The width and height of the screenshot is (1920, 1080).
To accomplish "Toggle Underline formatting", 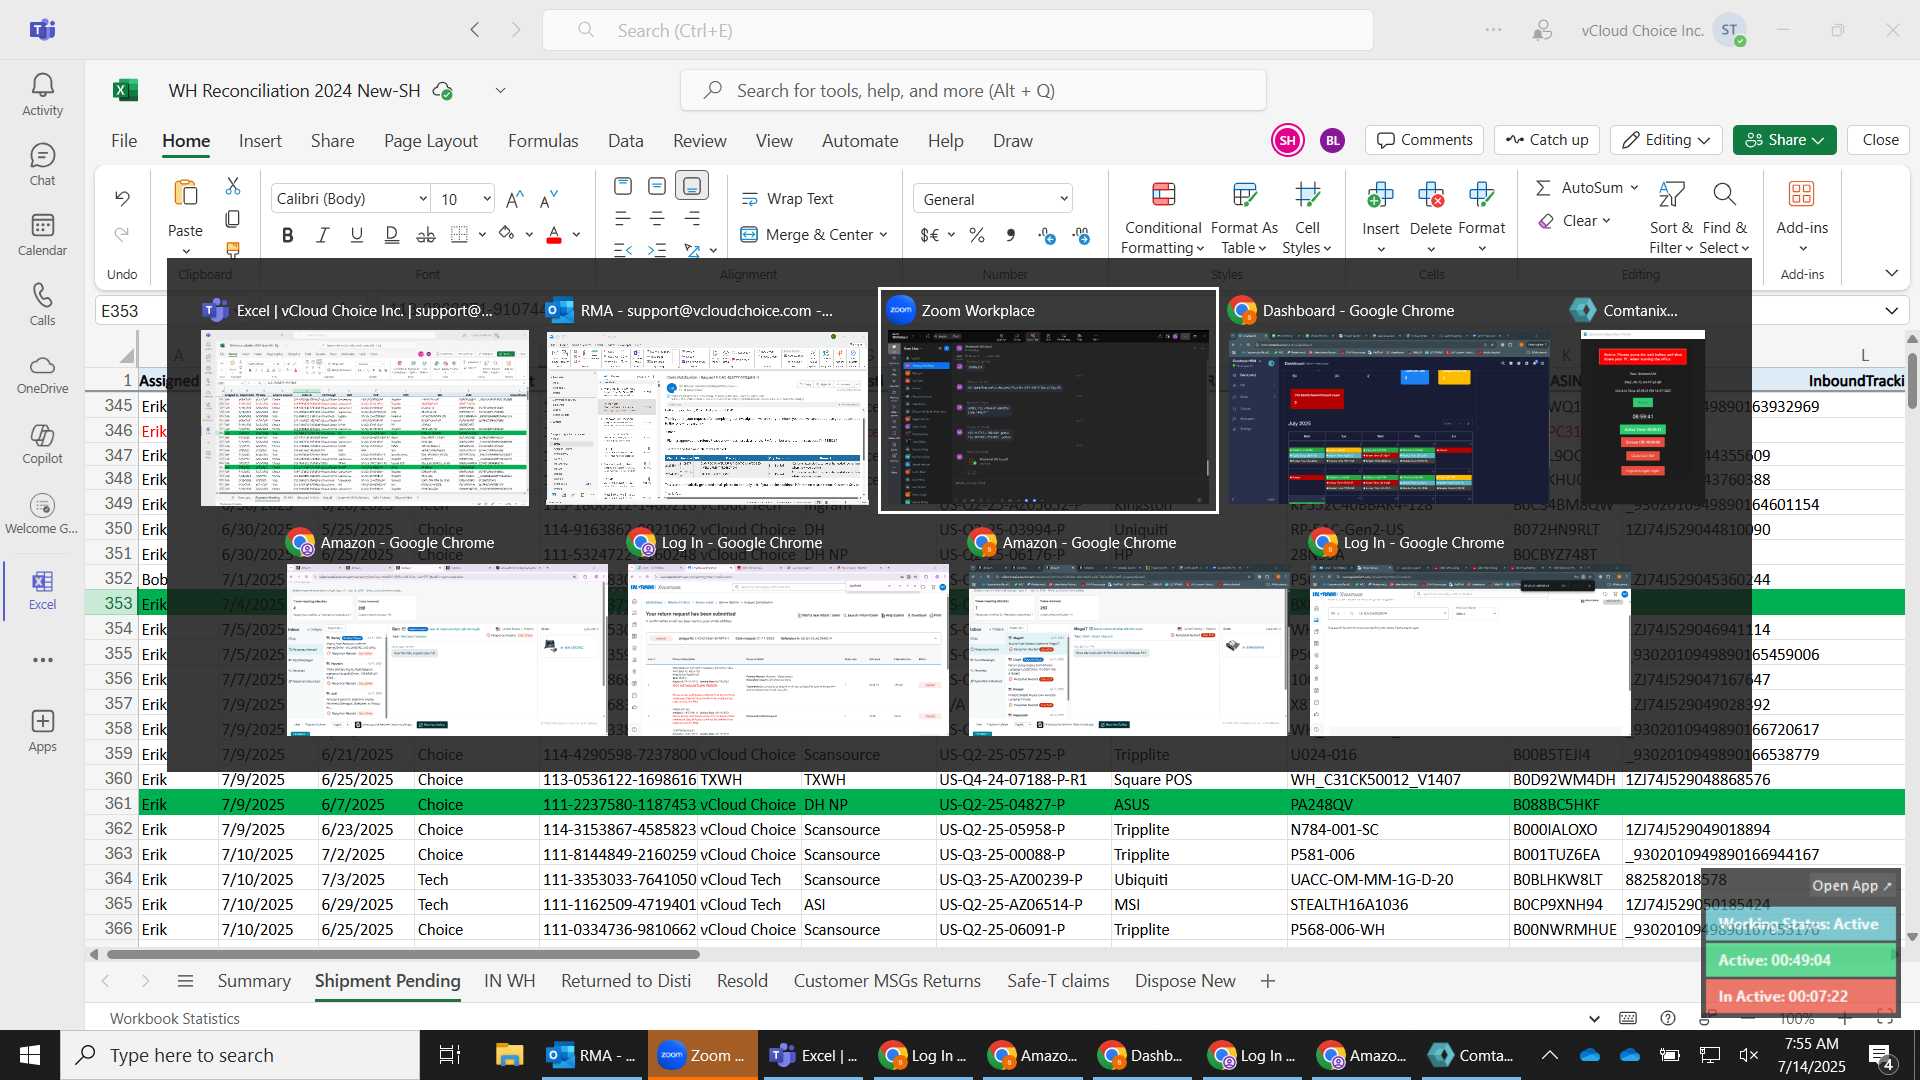I will 356,235.
